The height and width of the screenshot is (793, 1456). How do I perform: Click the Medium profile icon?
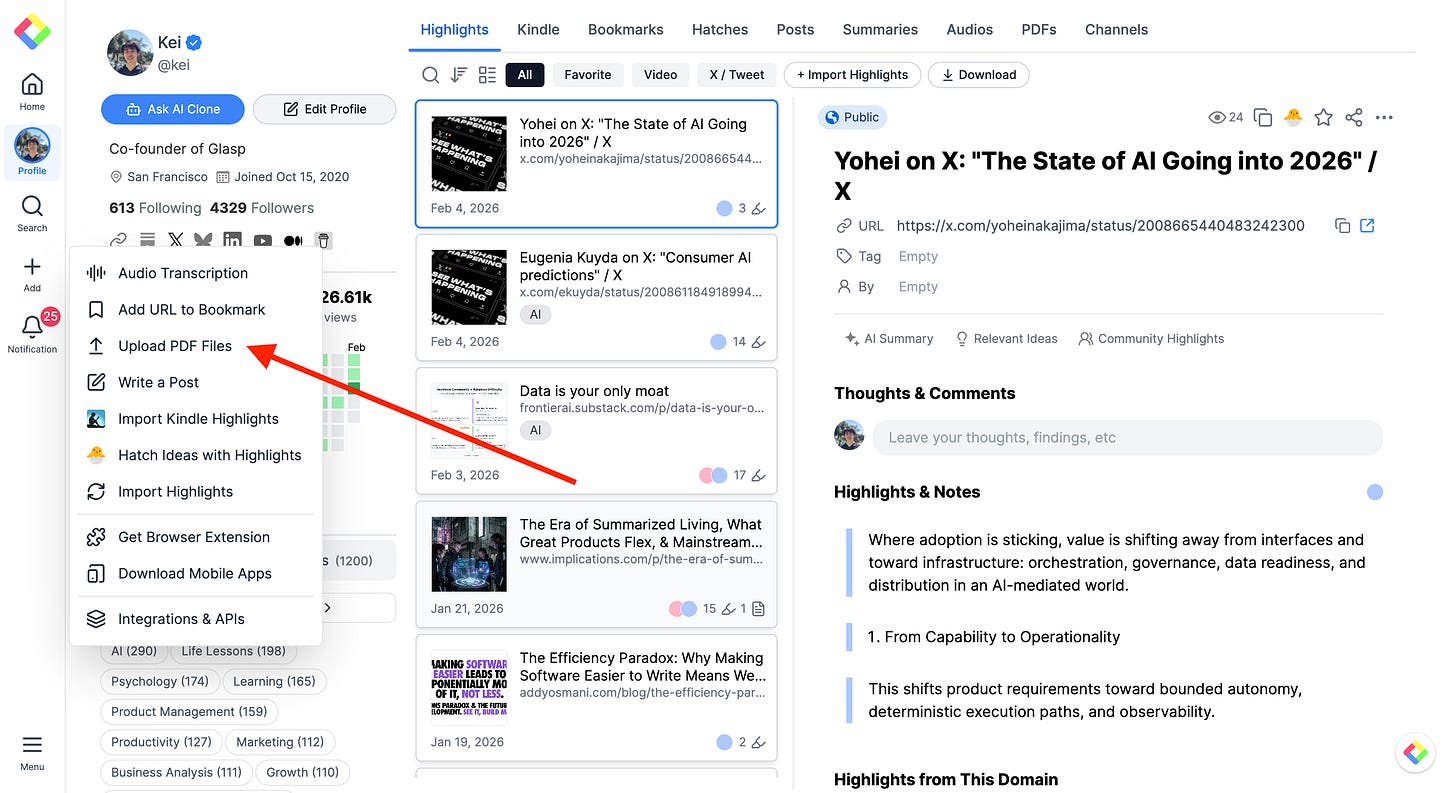pyautogui.click(x=293, y=240)
